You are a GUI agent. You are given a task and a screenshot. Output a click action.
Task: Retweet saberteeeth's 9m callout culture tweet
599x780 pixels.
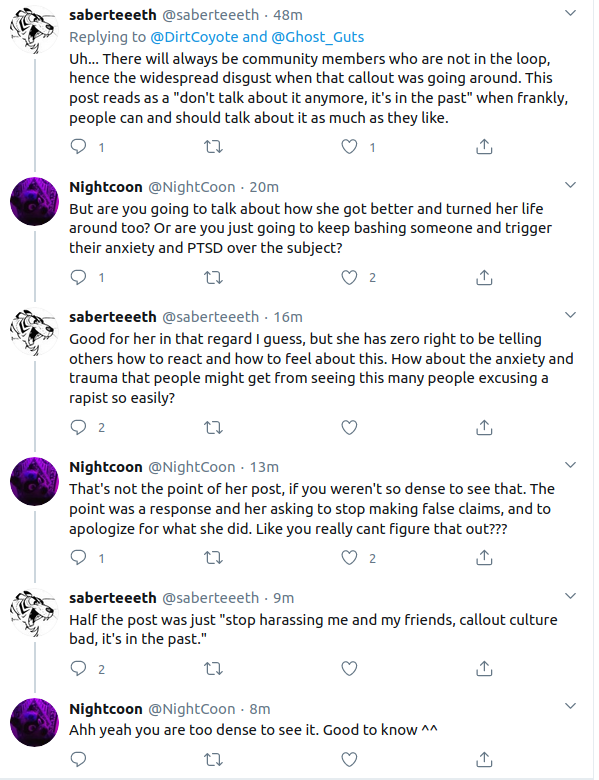(x=214, y=669)
